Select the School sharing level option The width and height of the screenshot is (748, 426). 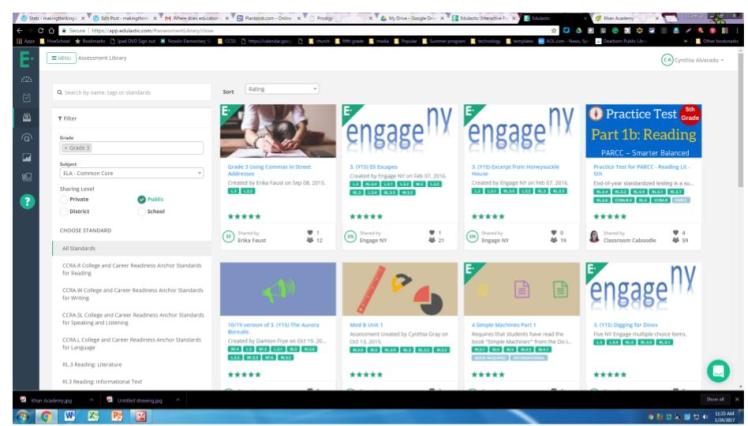141,211
